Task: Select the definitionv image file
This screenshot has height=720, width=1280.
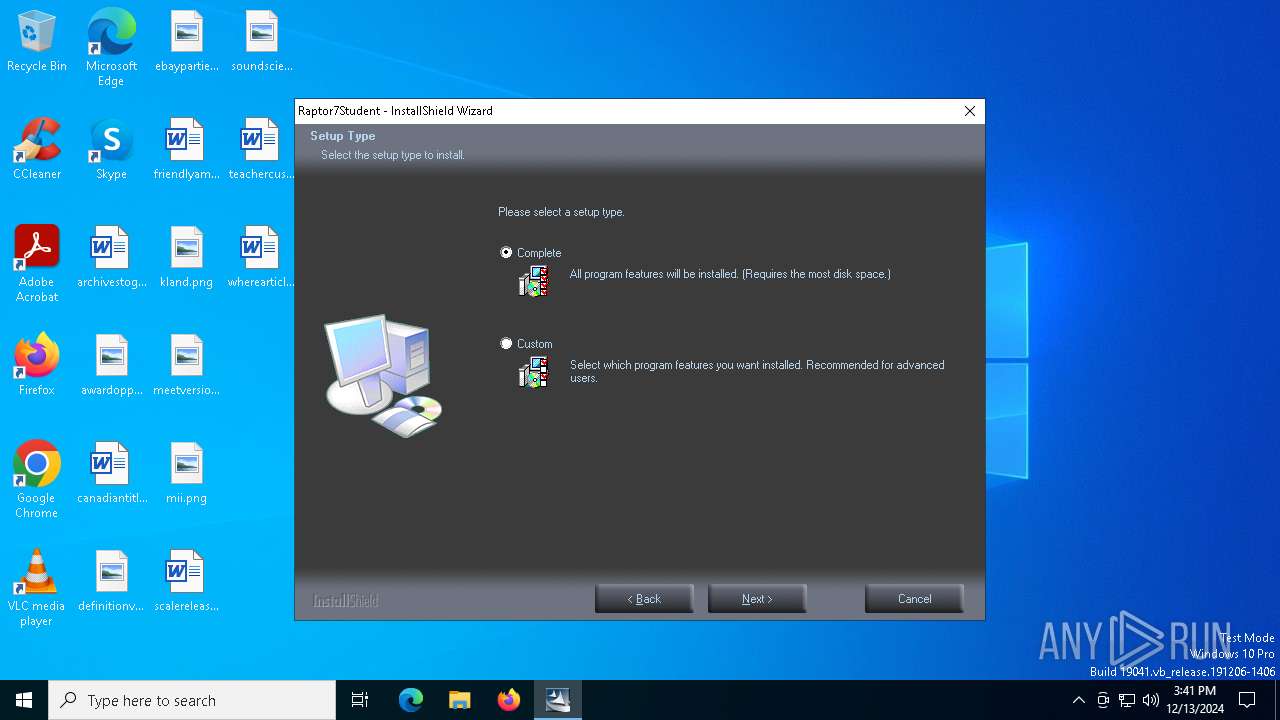Action: click(111, 582)
